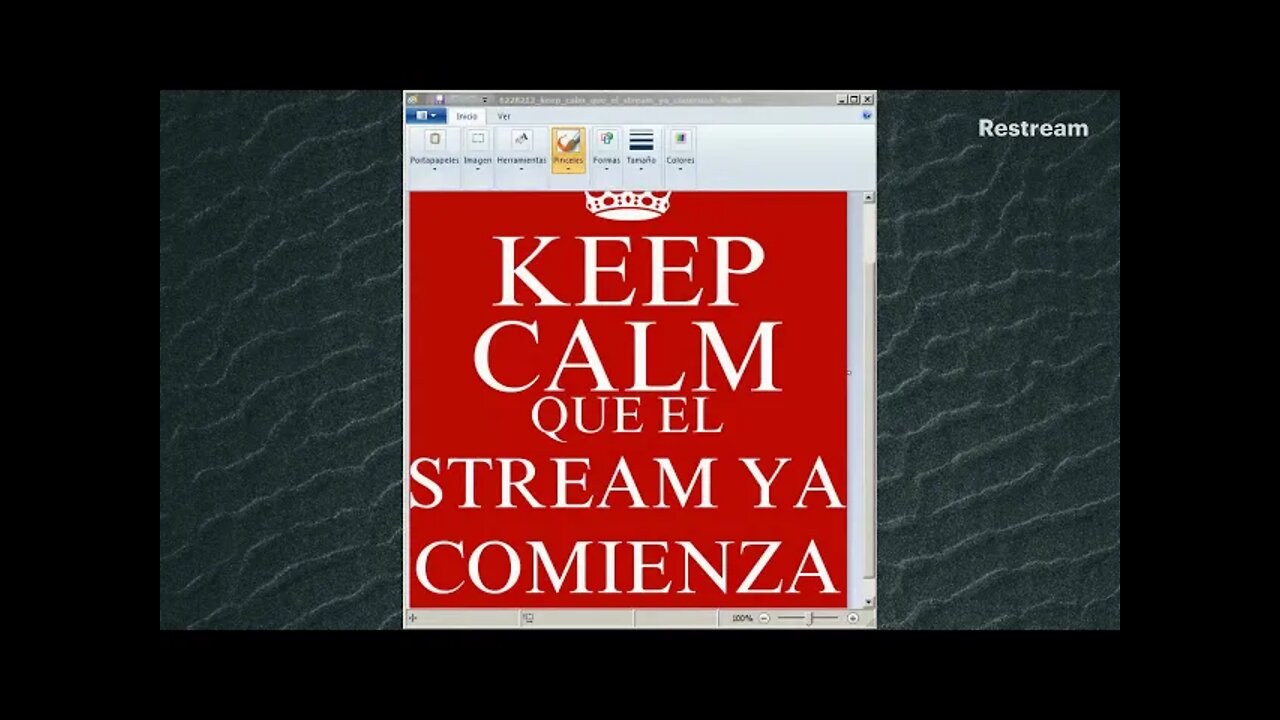Click the Paint app icon in title bar
Screen dimensions: 1280x720
click(412, 100)
